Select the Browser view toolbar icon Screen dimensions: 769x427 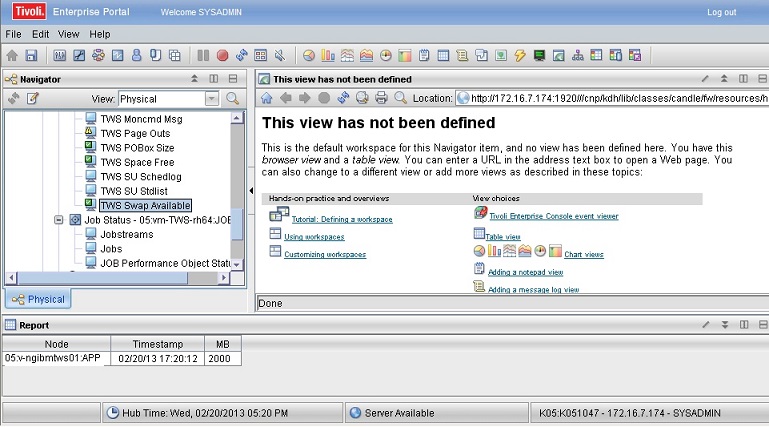pos(559,55)
